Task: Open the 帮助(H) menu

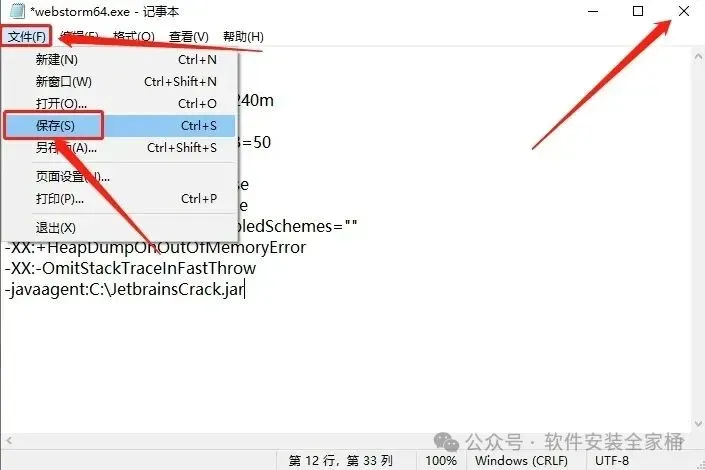Action: [243, 36]
